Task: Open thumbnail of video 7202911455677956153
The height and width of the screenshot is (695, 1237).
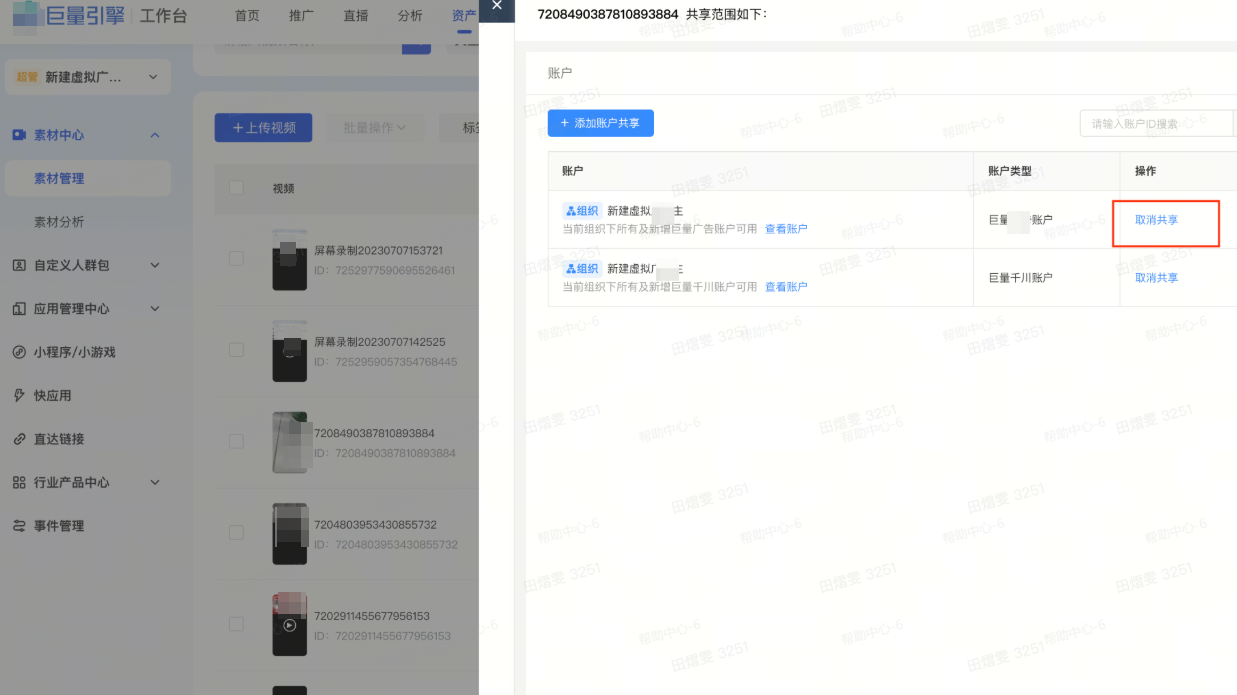Action: tap(290, 625)
